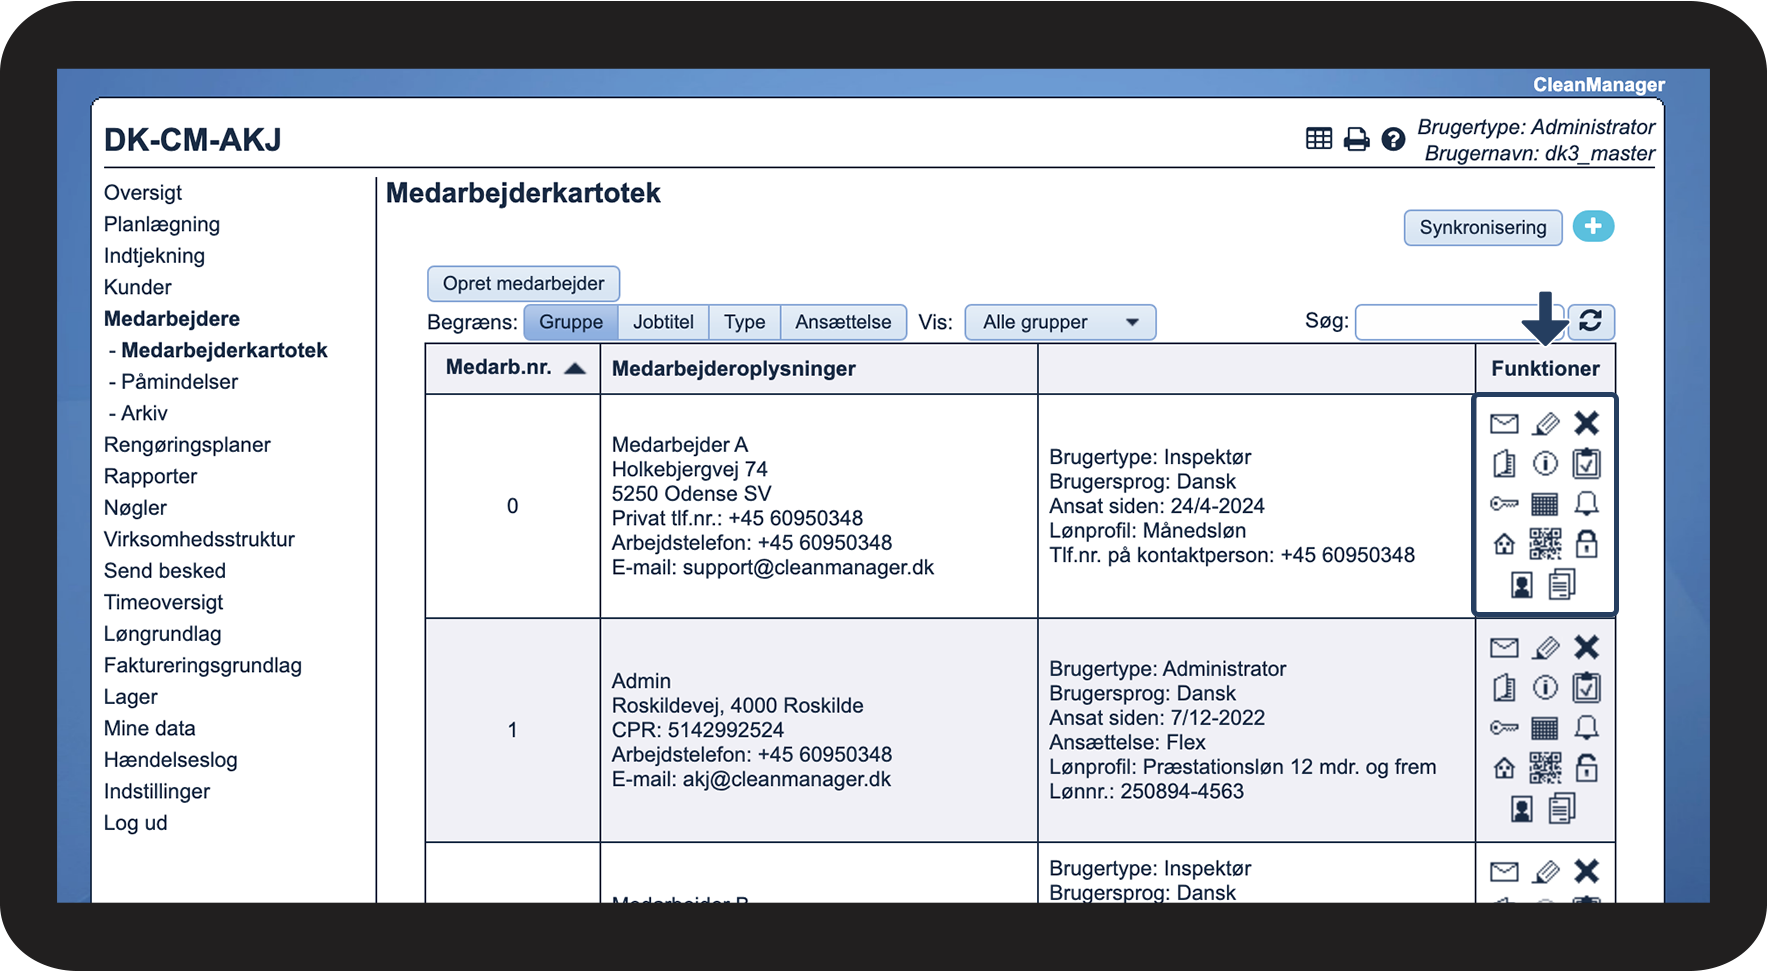Go to Påmindelser submenu item

pyautogui.click(x=179, y=382)
